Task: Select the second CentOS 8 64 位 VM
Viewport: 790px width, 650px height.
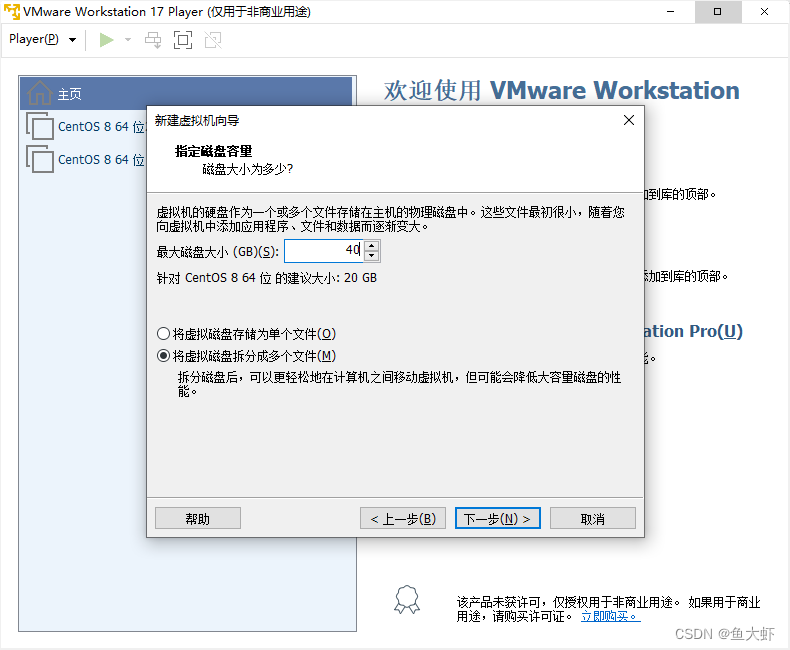Action: [86, 159]
